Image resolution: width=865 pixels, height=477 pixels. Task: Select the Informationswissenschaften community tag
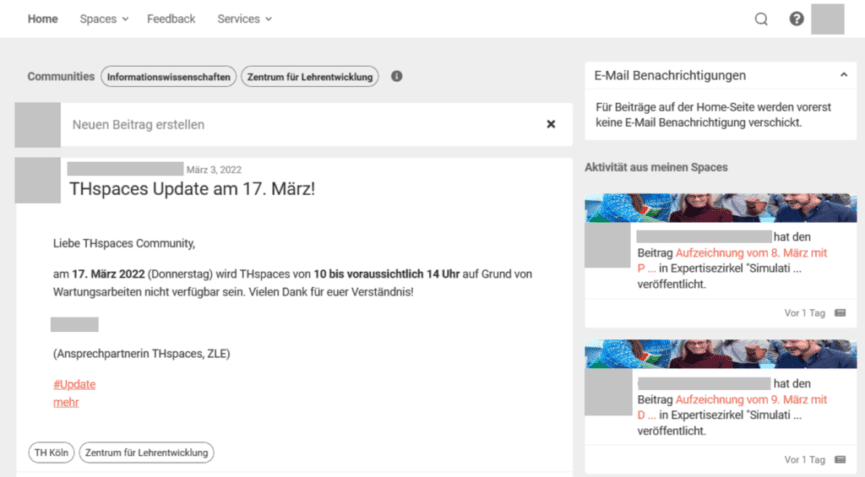click(168, 76)
